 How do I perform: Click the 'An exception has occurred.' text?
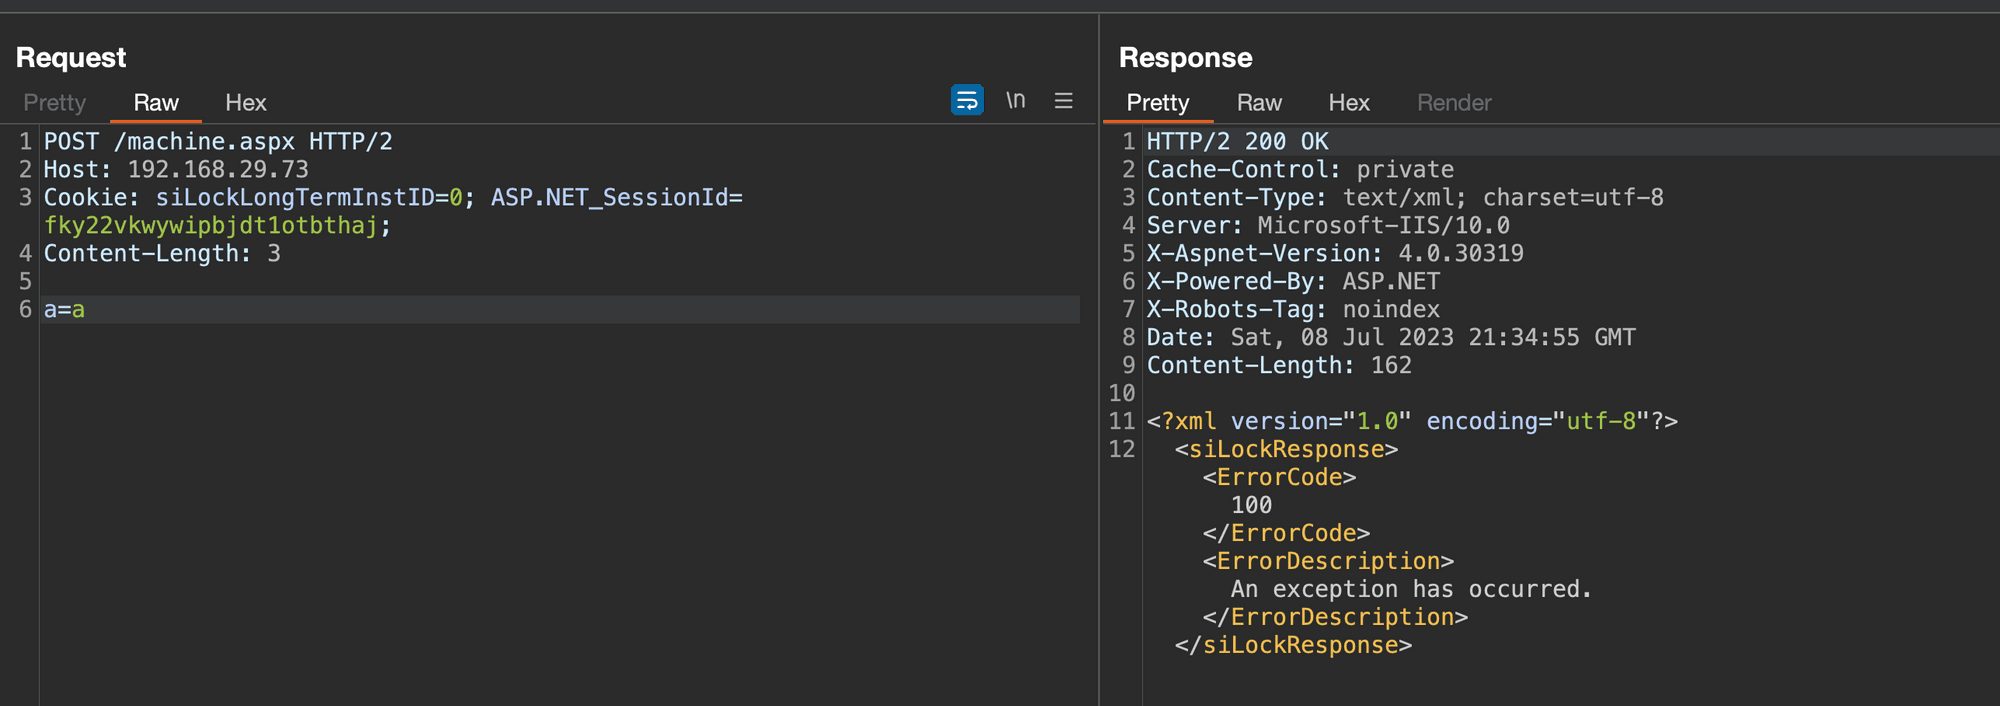tap(1410, 590)
